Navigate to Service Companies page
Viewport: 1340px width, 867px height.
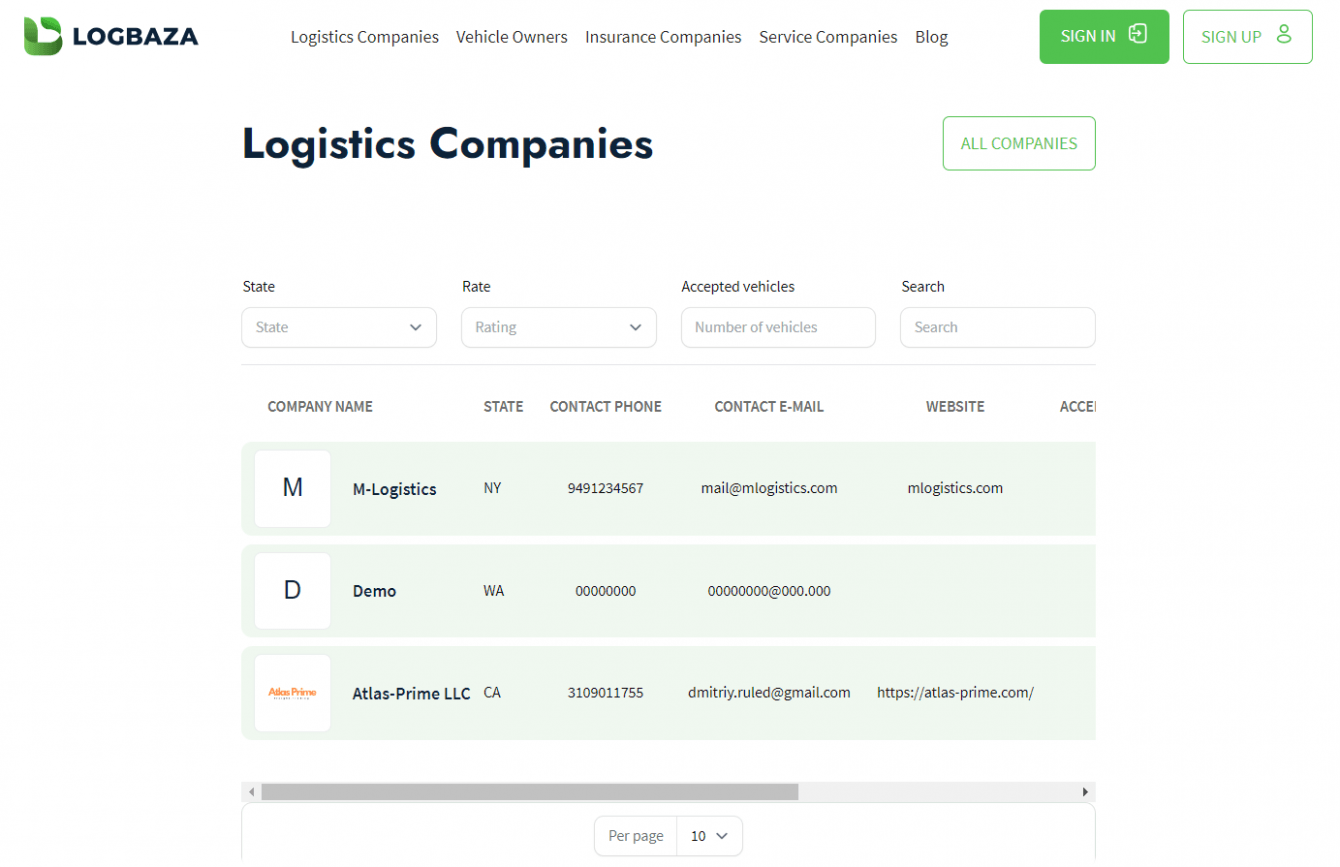828,37
